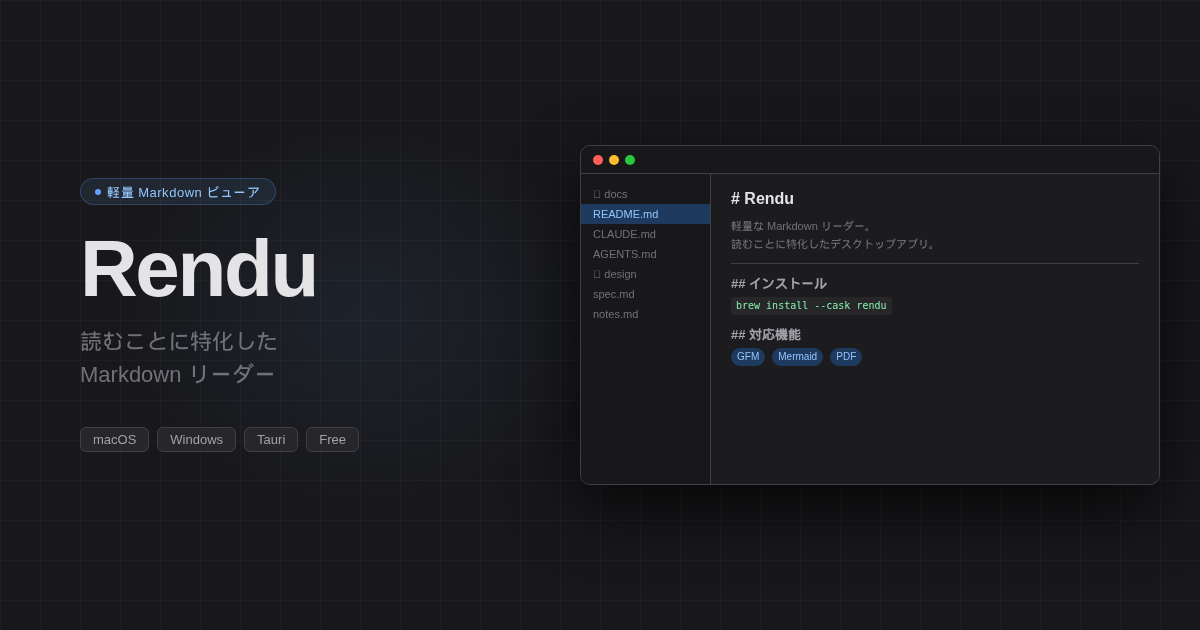Click the ## インストール heading
This screenshot has width=1200, height=630.
click(x=779, y=284)
